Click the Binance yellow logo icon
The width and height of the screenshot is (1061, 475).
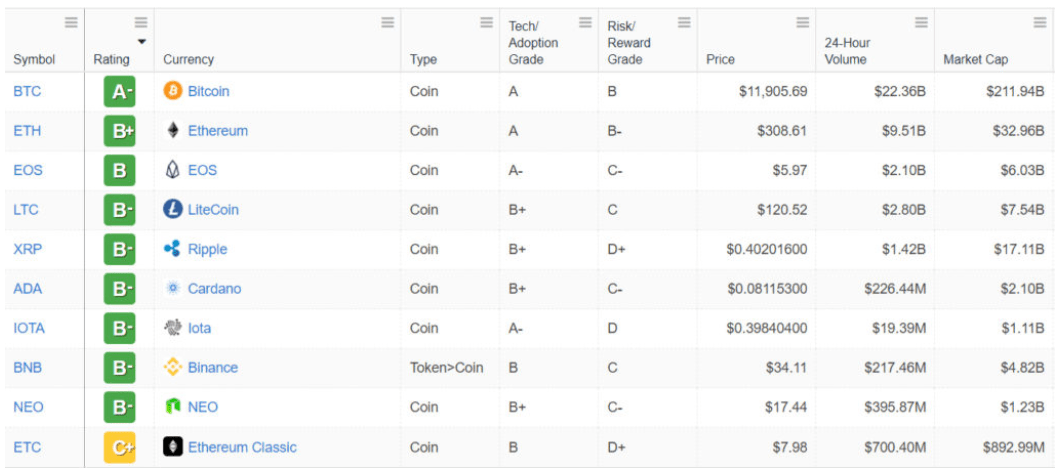[173, 367]
